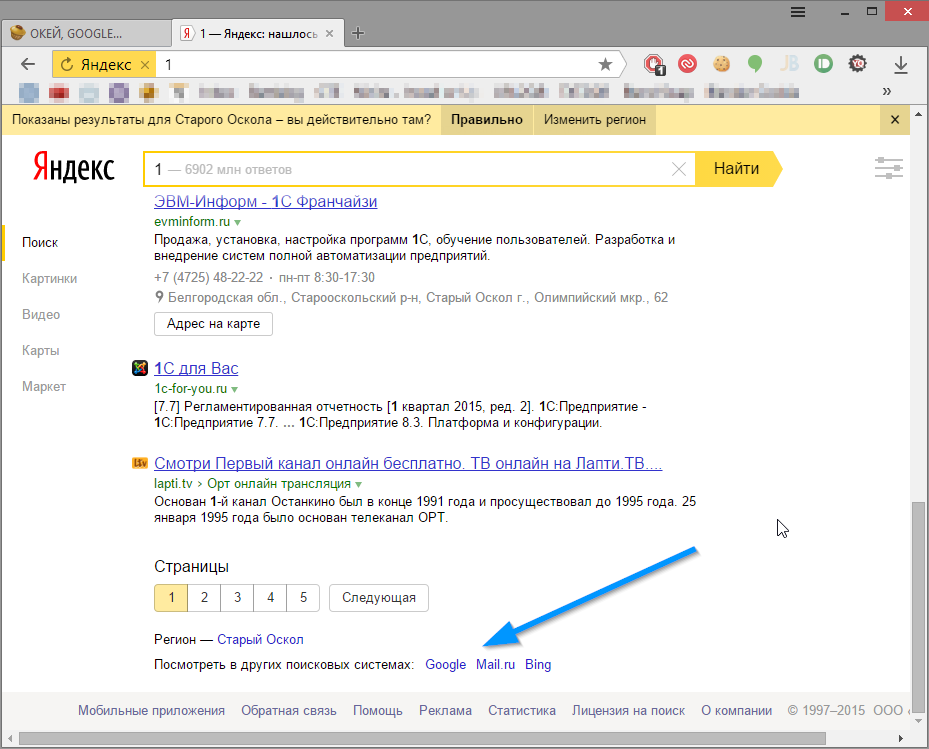Click the yellow Найти button
The width and height of the screenshot is (929, 749).
736,169
